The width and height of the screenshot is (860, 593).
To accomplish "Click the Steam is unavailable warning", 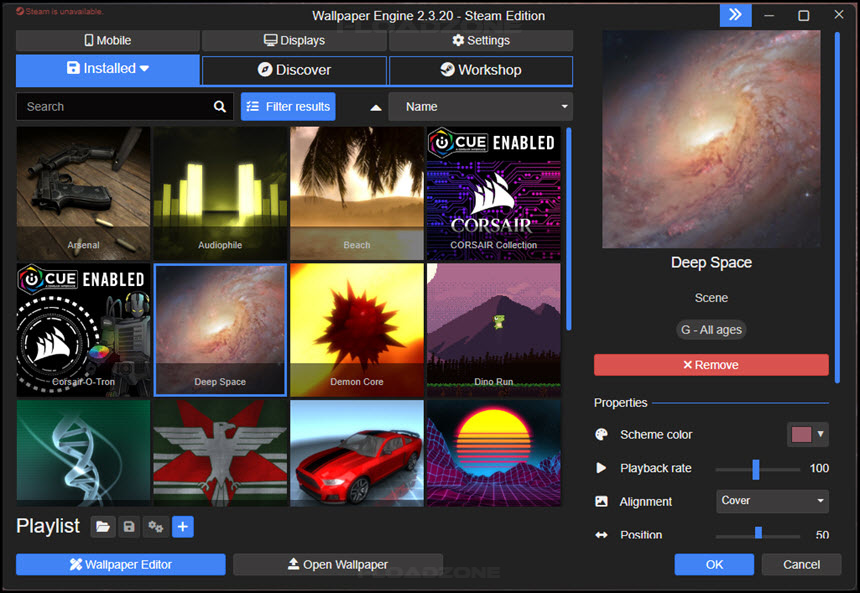I will coord(59,11).
